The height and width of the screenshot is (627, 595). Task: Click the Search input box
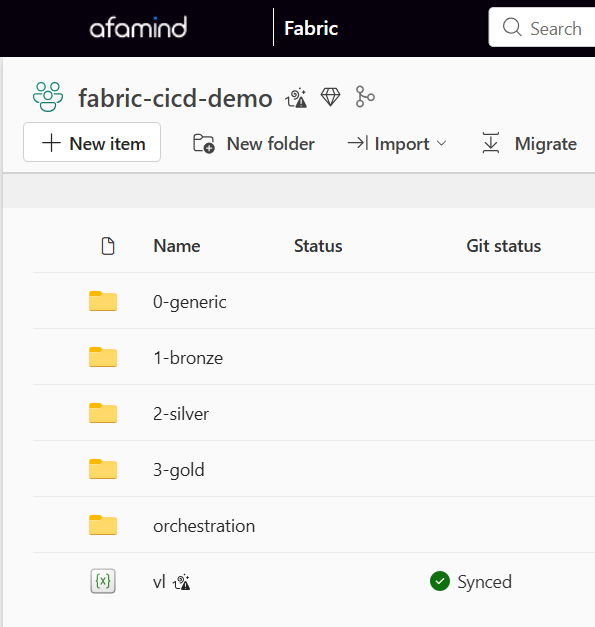tap(542, 27)
